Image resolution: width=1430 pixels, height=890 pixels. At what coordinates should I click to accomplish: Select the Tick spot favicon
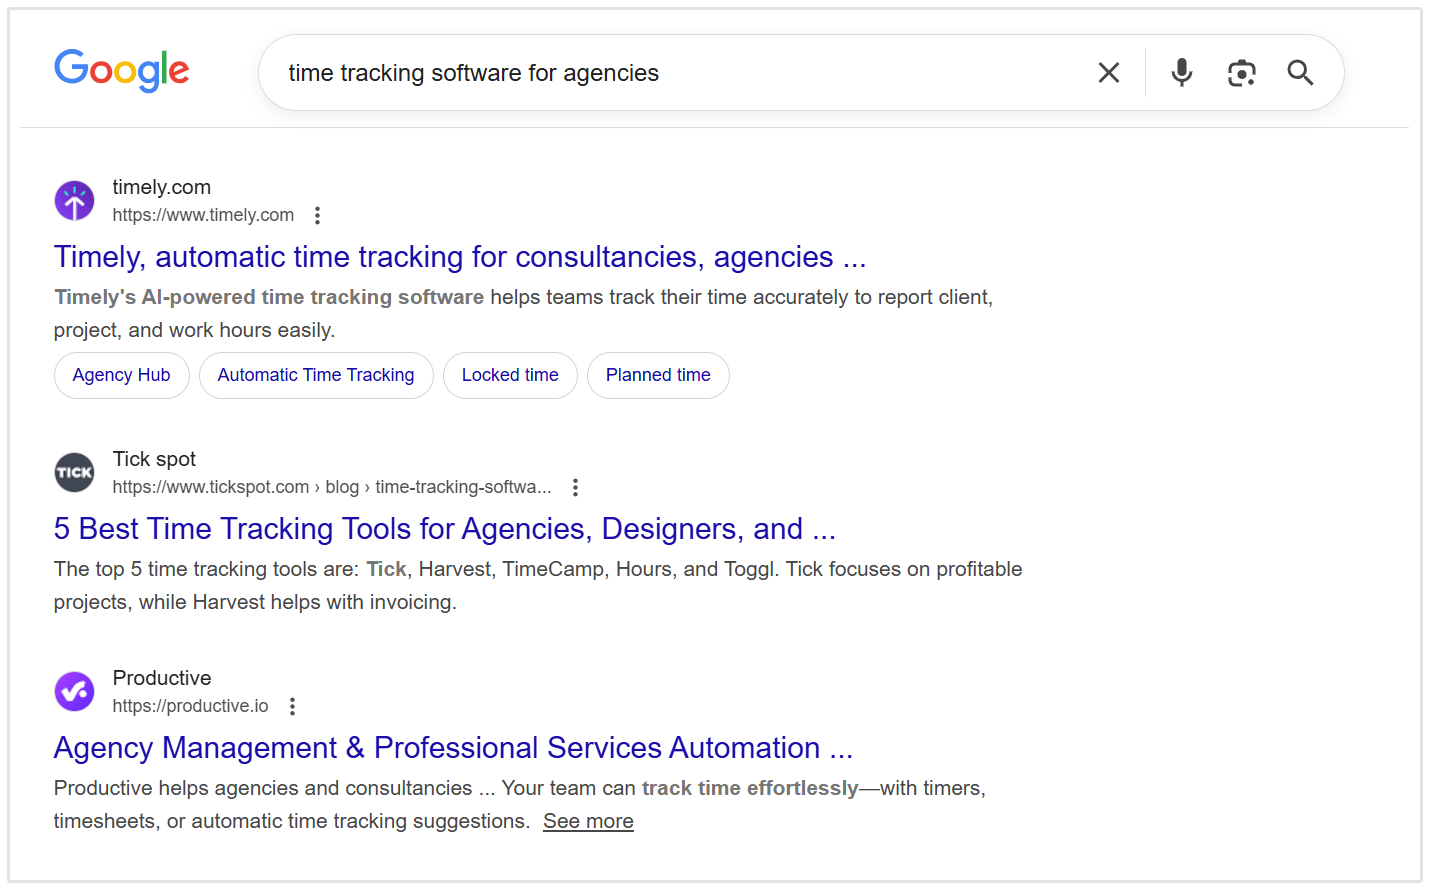(74, 471)
